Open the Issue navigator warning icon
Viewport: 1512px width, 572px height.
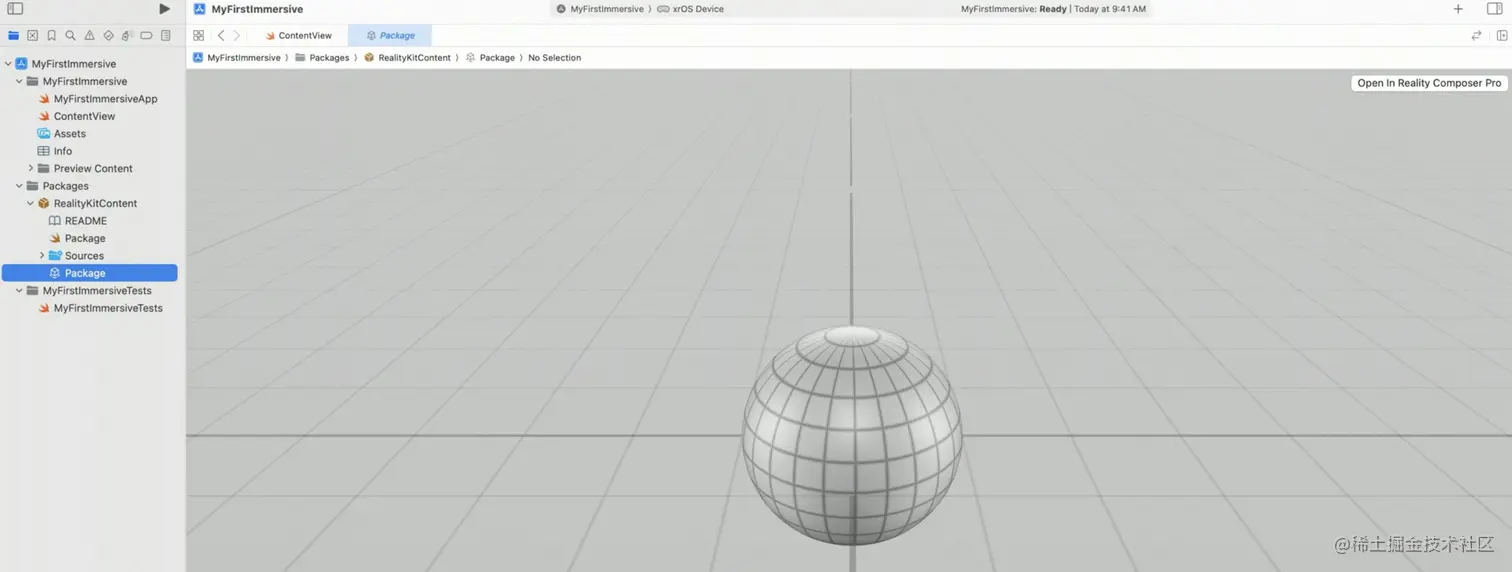(x=90, y=35)
